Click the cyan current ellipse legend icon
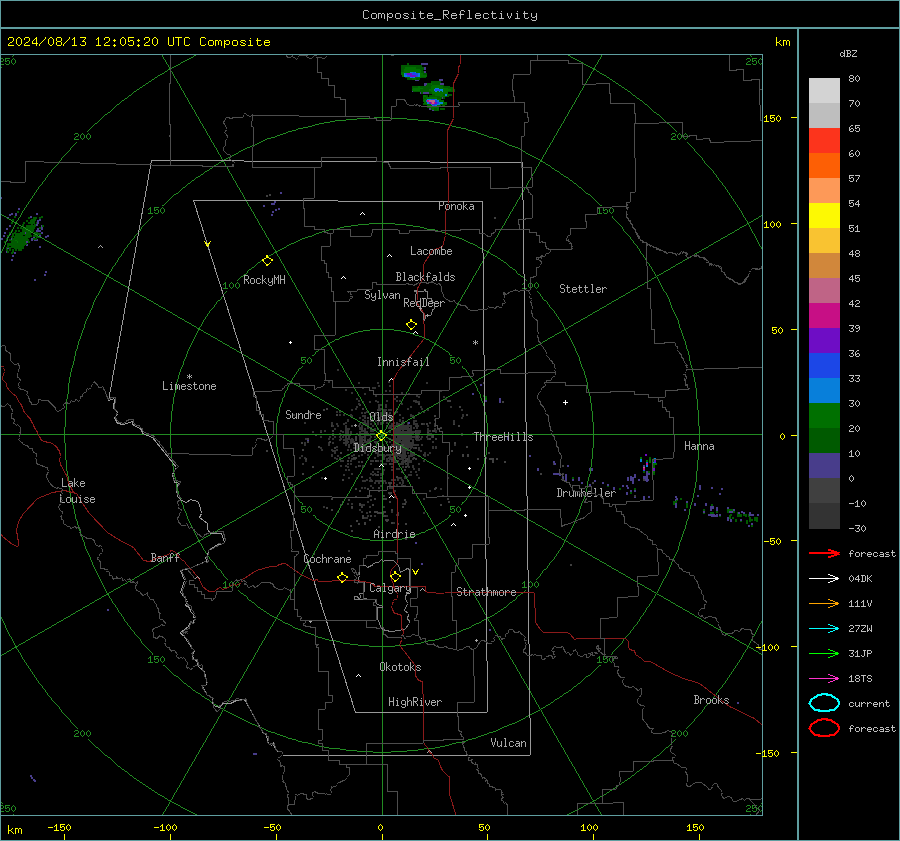This screenshot has width=900, height=841. click(x=824, y=703)
